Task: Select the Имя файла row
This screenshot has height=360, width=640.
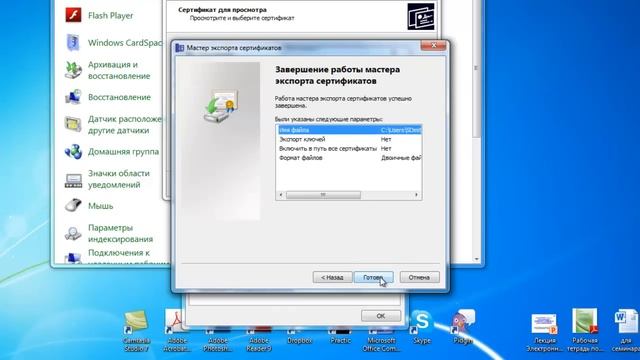Action: point(349,130)
